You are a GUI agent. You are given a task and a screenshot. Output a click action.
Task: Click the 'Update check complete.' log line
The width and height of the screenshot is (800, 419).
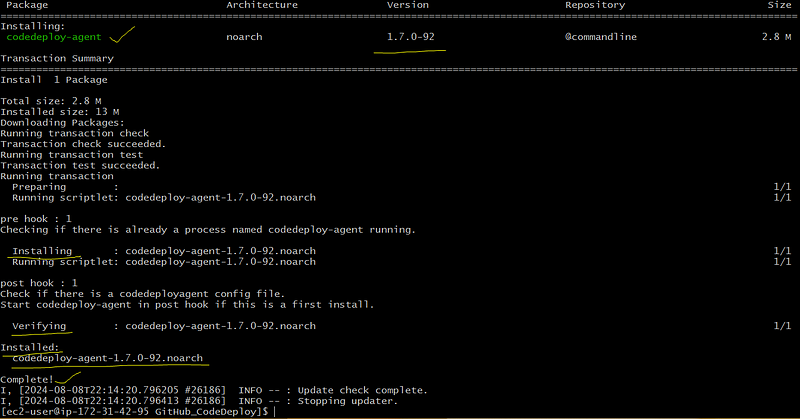pyautogui.click(x=214, y=390)
